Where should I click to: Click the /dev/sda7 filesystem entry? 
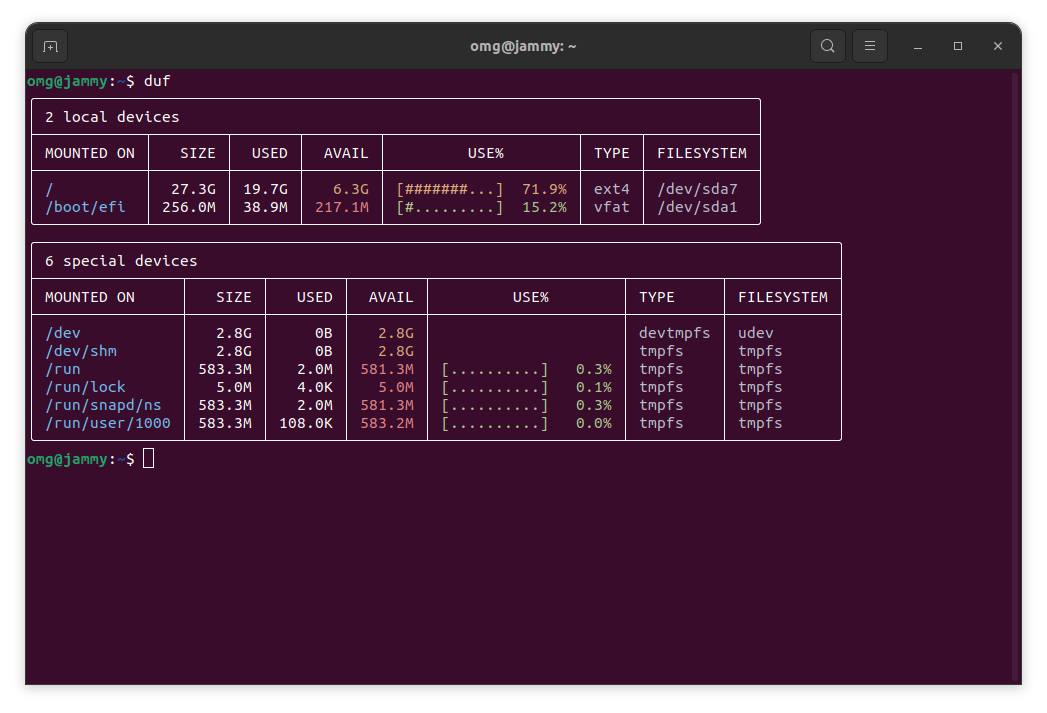coord(697,189)
